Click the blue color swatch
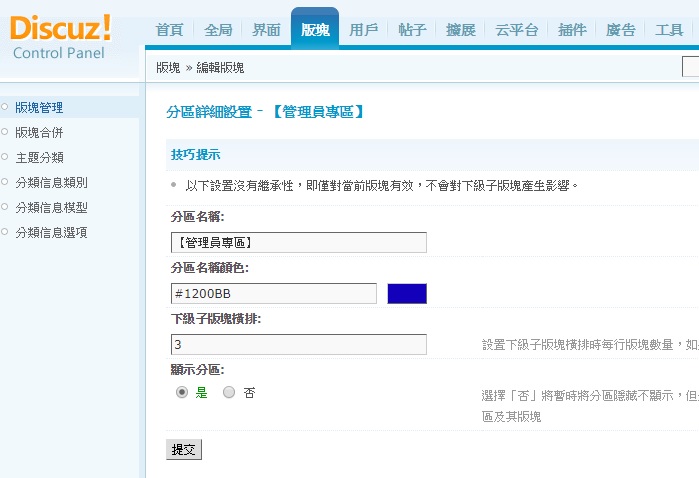699x478 pixels. pos(407,293)
